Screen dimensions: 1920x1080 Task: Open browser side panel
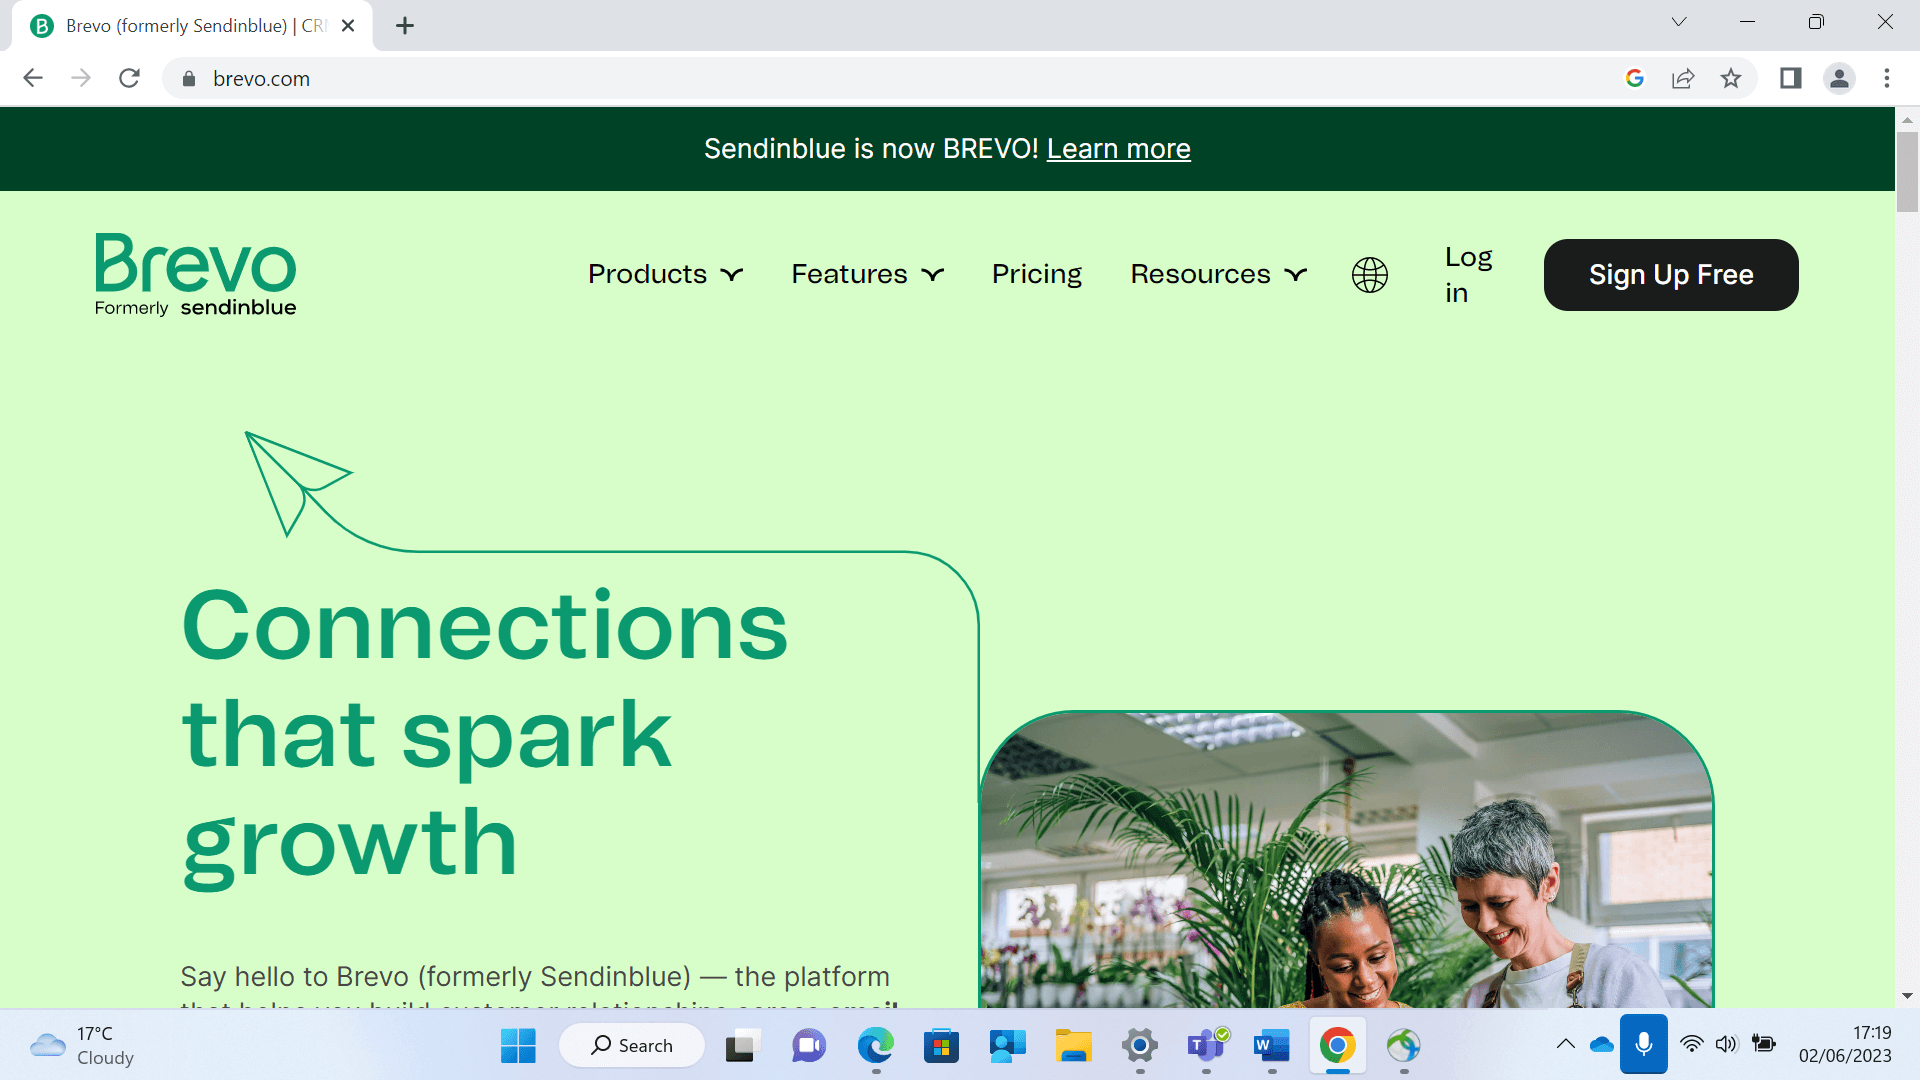click(1790, 78)
